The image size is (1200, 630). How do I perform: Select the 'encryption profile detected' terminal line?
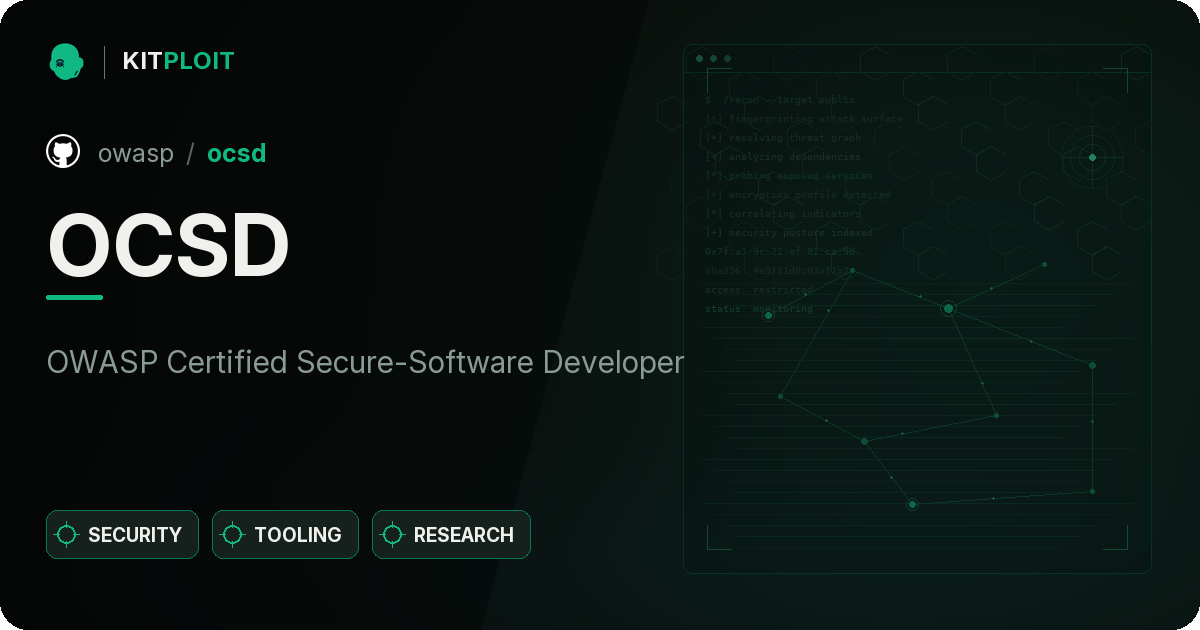pos(798,195)
